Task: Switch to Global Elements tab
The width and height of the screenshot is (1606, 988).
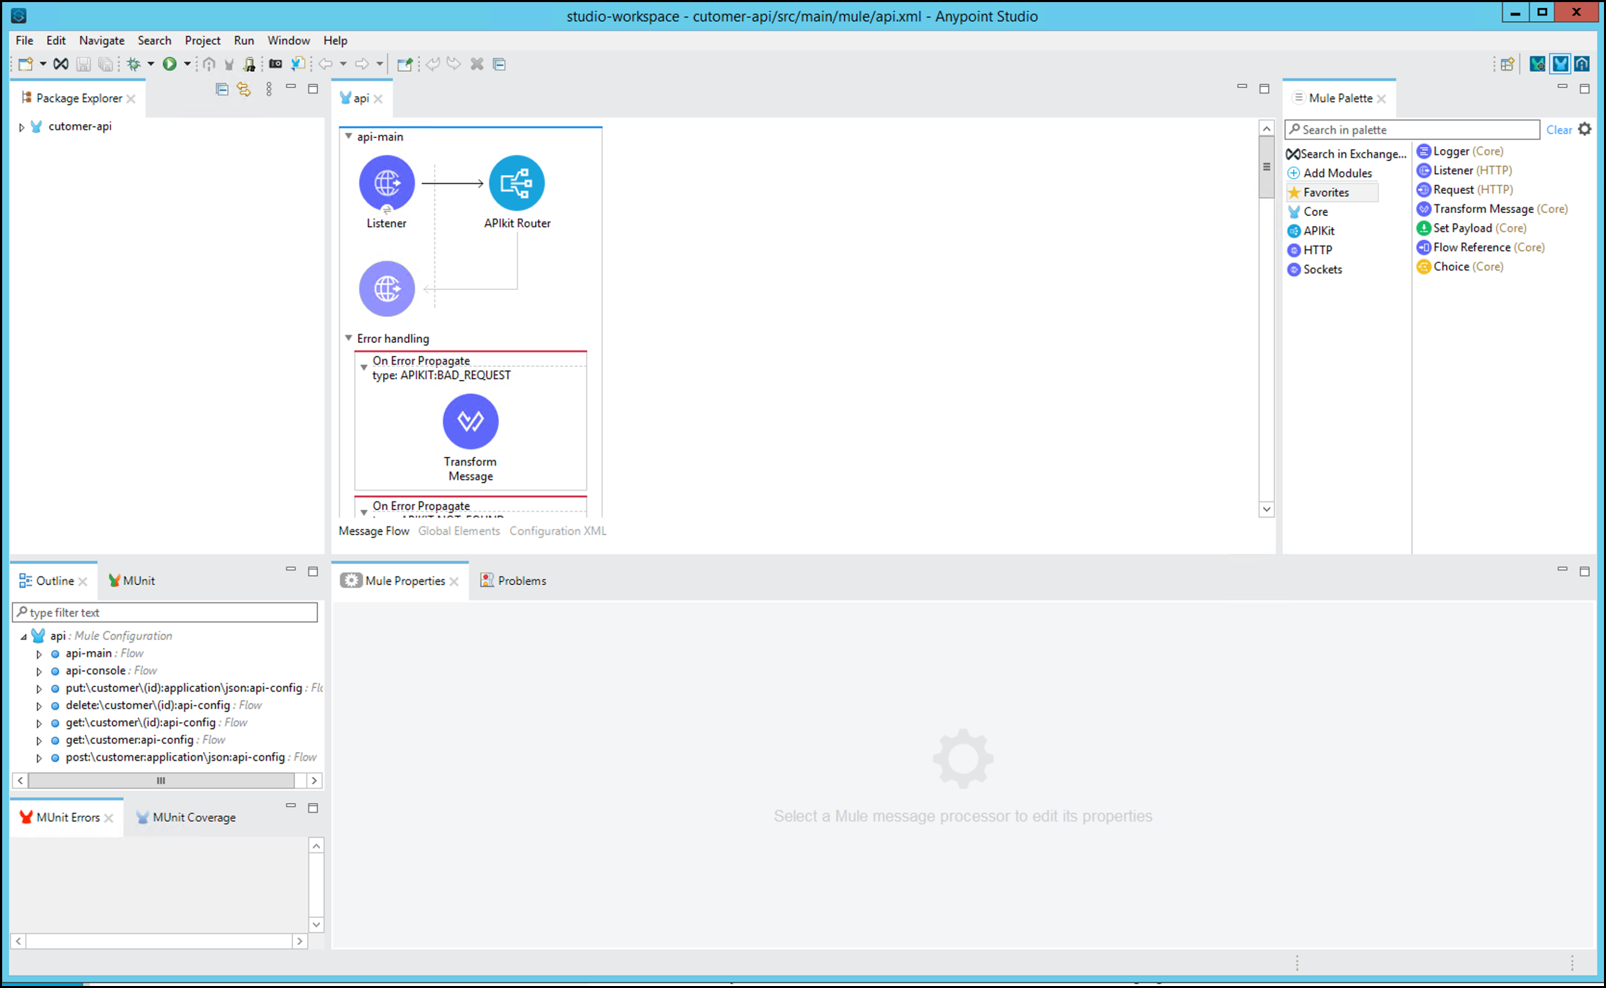Action: [459, 532]
